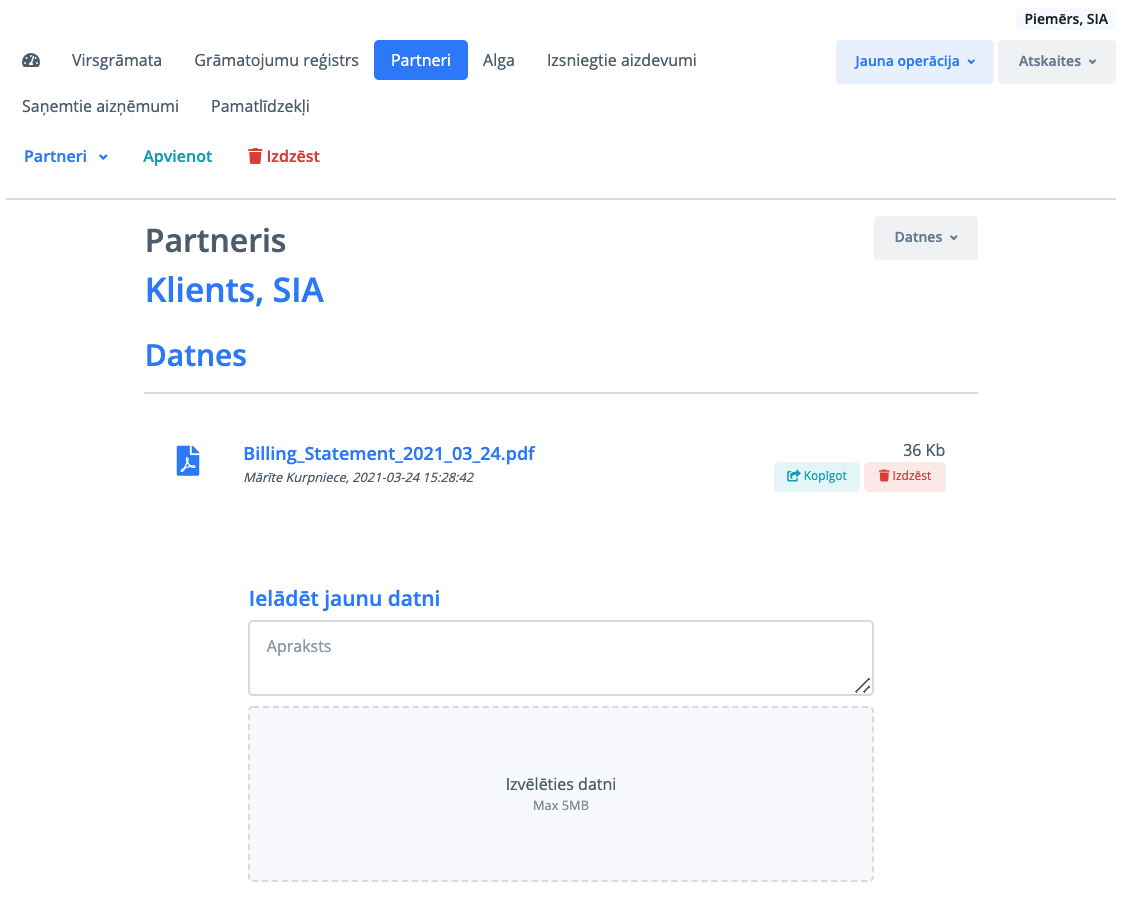Click the Apraksts description field
This screenshot has height=906, width=1128.
tap(560, 657)
